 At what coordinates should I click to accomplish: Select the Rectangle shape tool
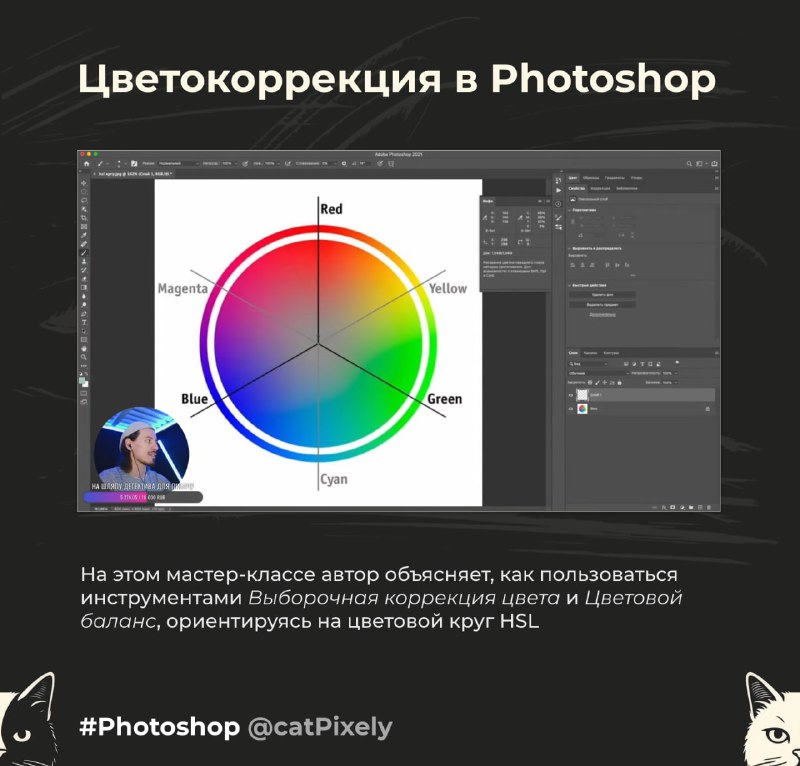pos(84,339)
